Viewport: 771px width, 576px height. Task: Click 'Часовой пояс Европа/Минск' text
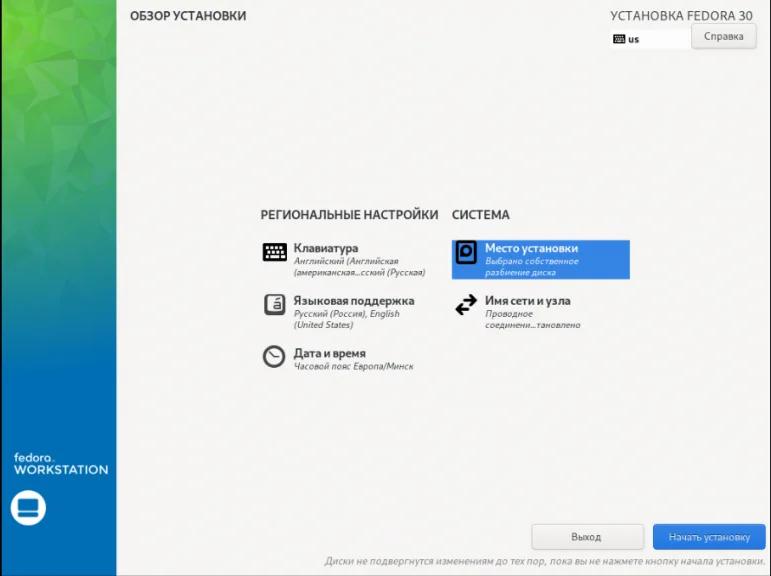click(x=354, y=366)
